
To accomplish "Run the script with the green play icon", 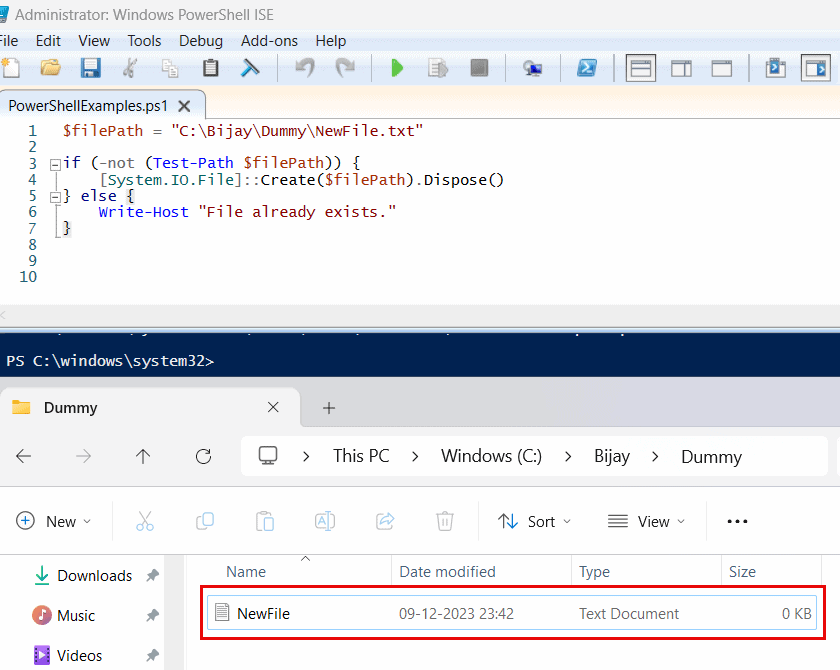I will 397,69.
